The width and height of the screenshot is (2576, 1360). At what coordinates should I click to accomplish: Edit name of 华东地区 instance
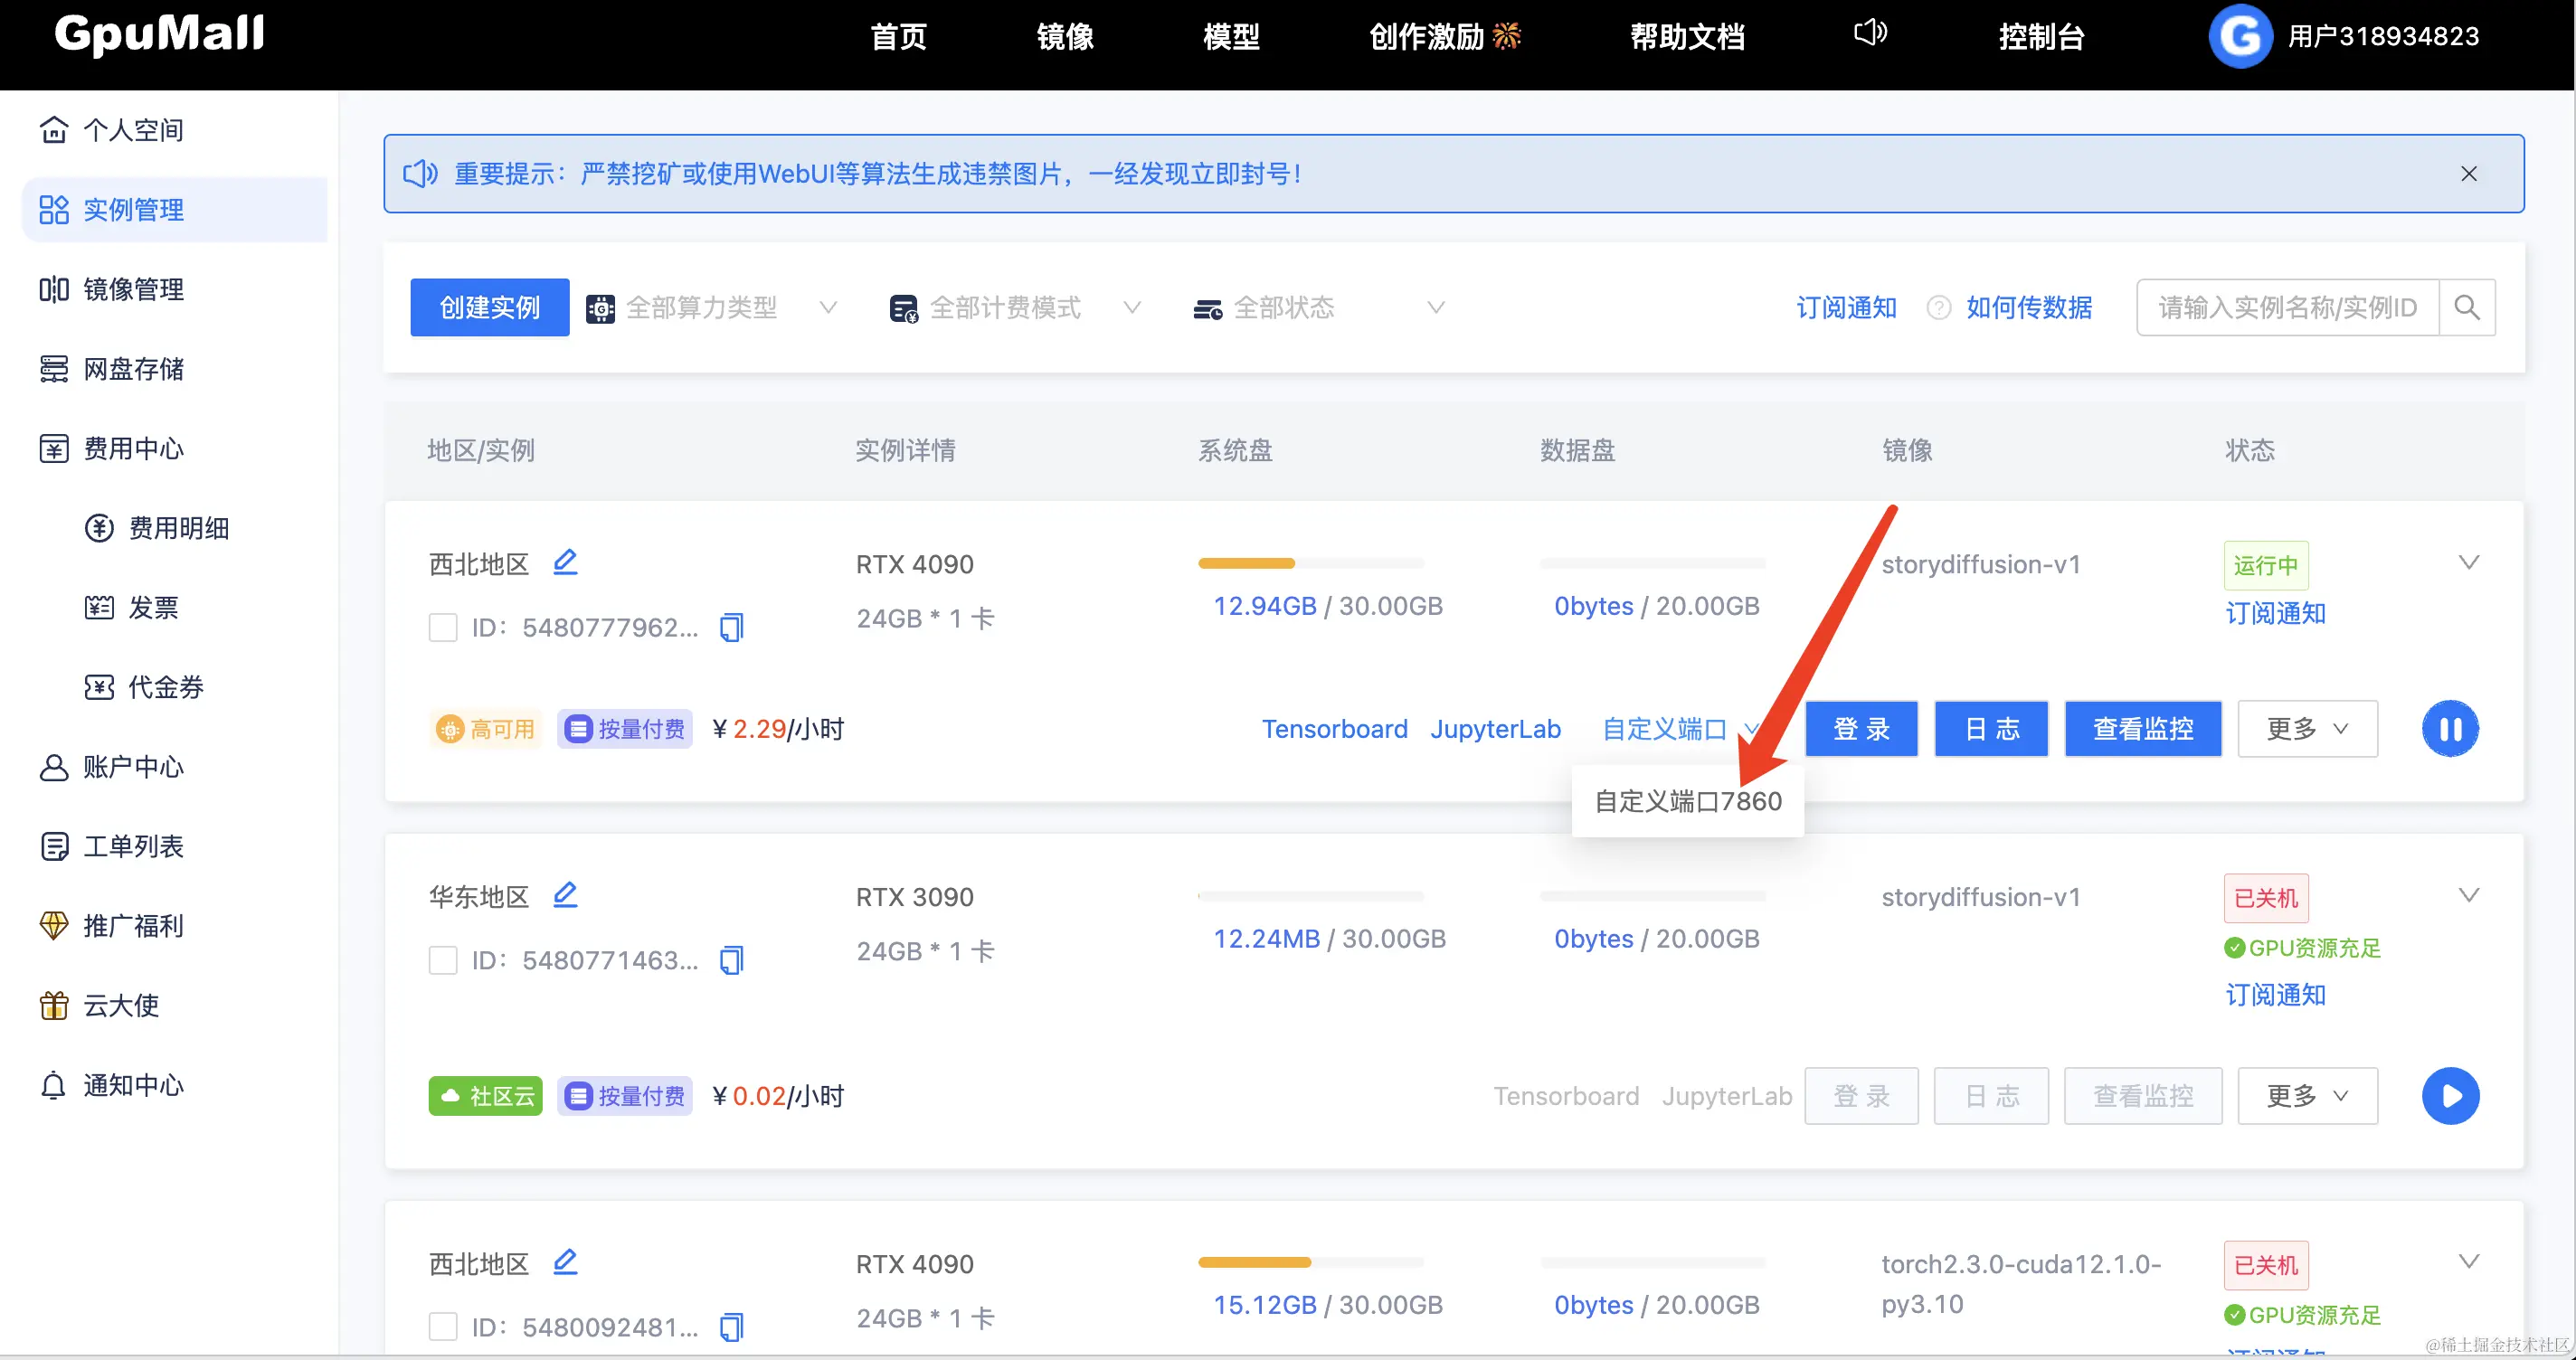pos(565,895)
